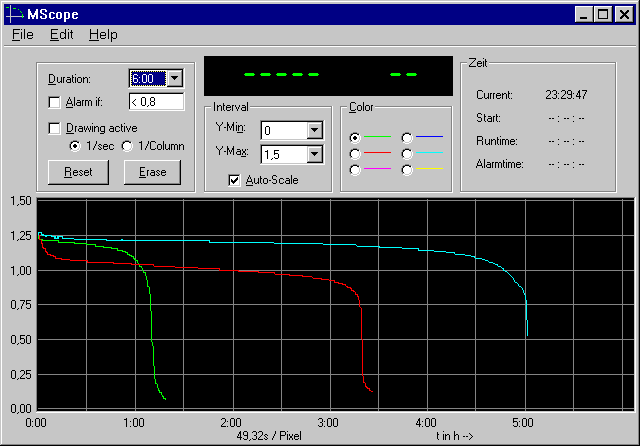Uncheck the Auto-Scale checkbox

pos(234,180)
